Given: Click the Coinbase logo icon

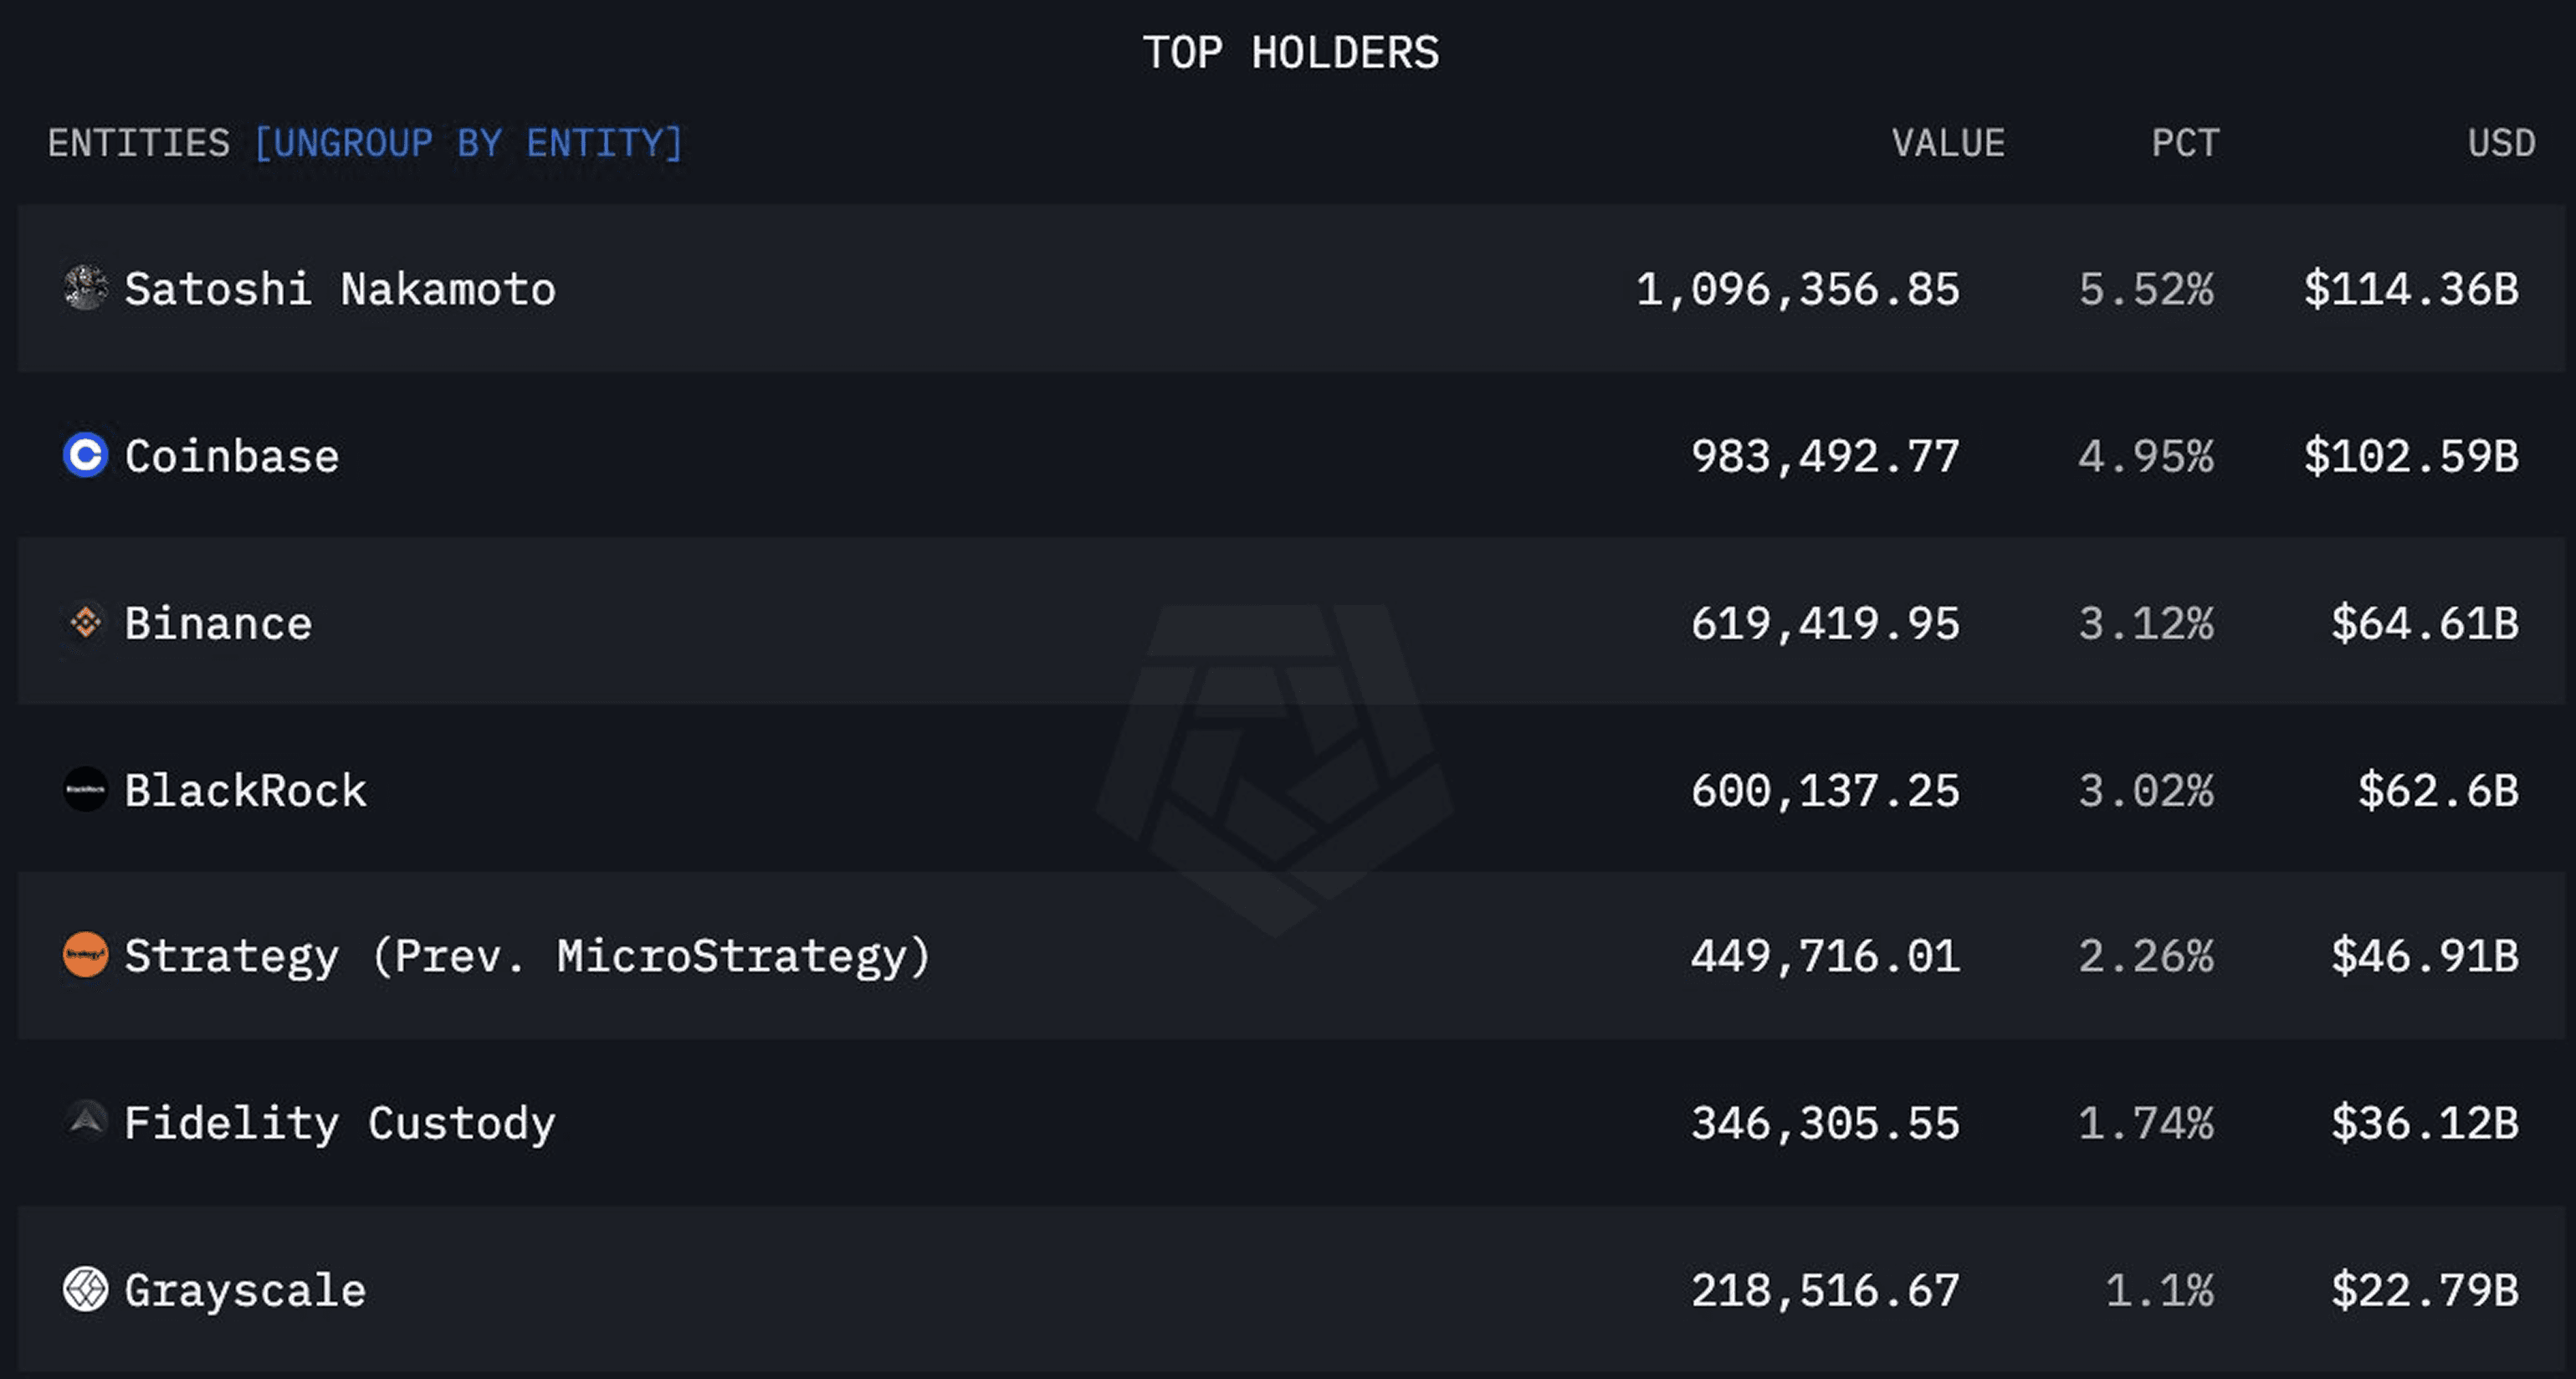Looking at the screenshot, I should click(x=86, y=455).
